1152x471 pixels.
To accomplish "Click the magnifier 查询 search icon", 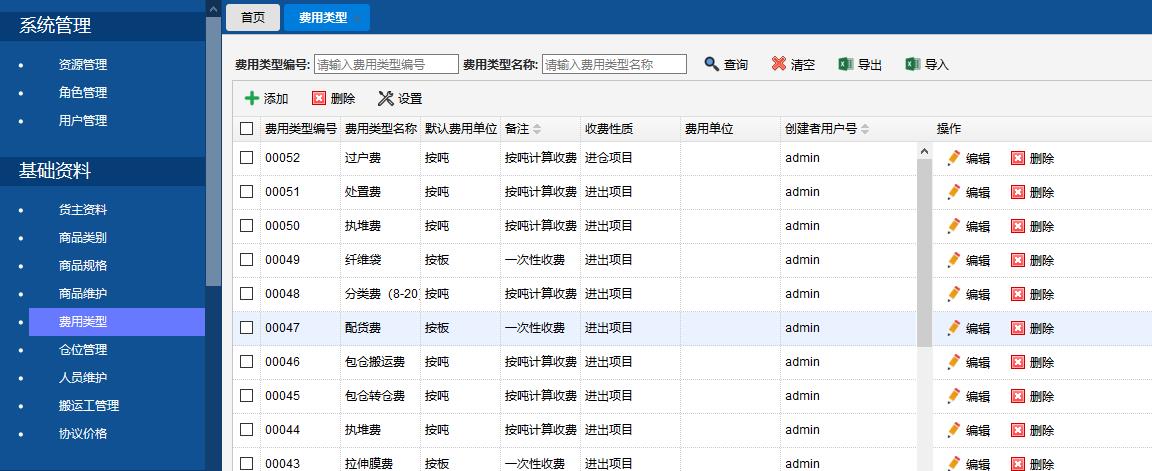I will tap(711, 64).
